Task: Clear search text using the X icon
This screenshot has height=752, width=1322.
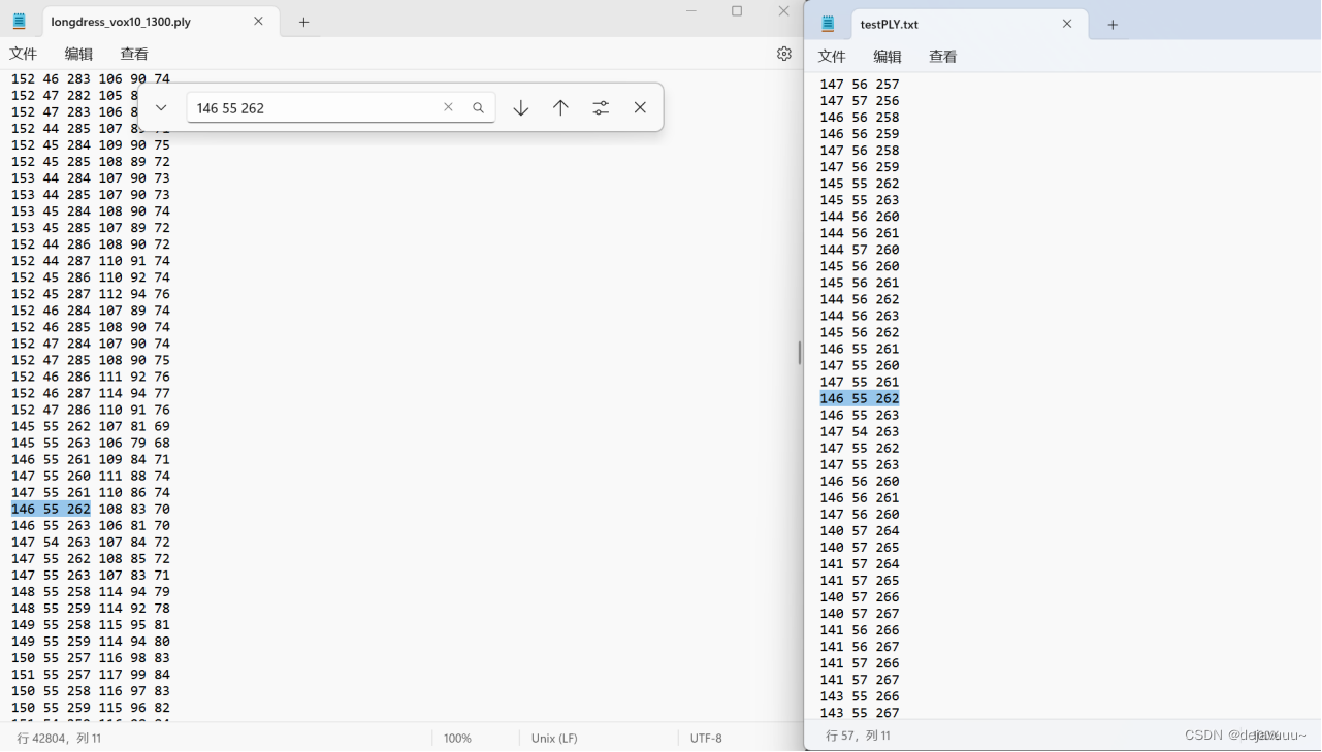Action: coord(448,106)
